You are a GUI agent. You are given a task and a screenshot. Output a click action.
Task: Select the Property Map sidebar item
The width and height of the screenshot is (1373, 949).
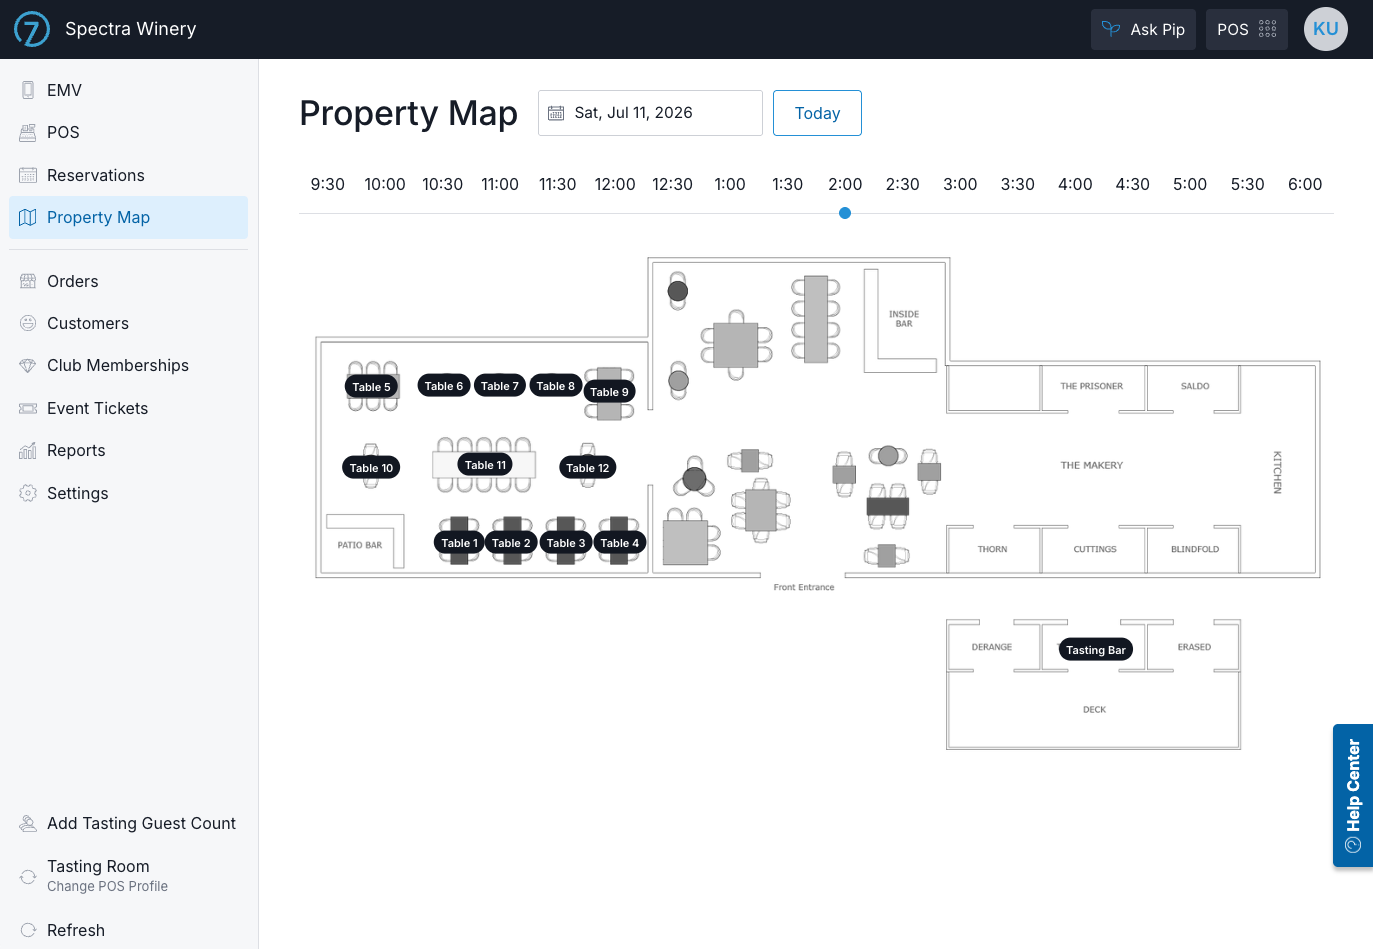point(129,217)
